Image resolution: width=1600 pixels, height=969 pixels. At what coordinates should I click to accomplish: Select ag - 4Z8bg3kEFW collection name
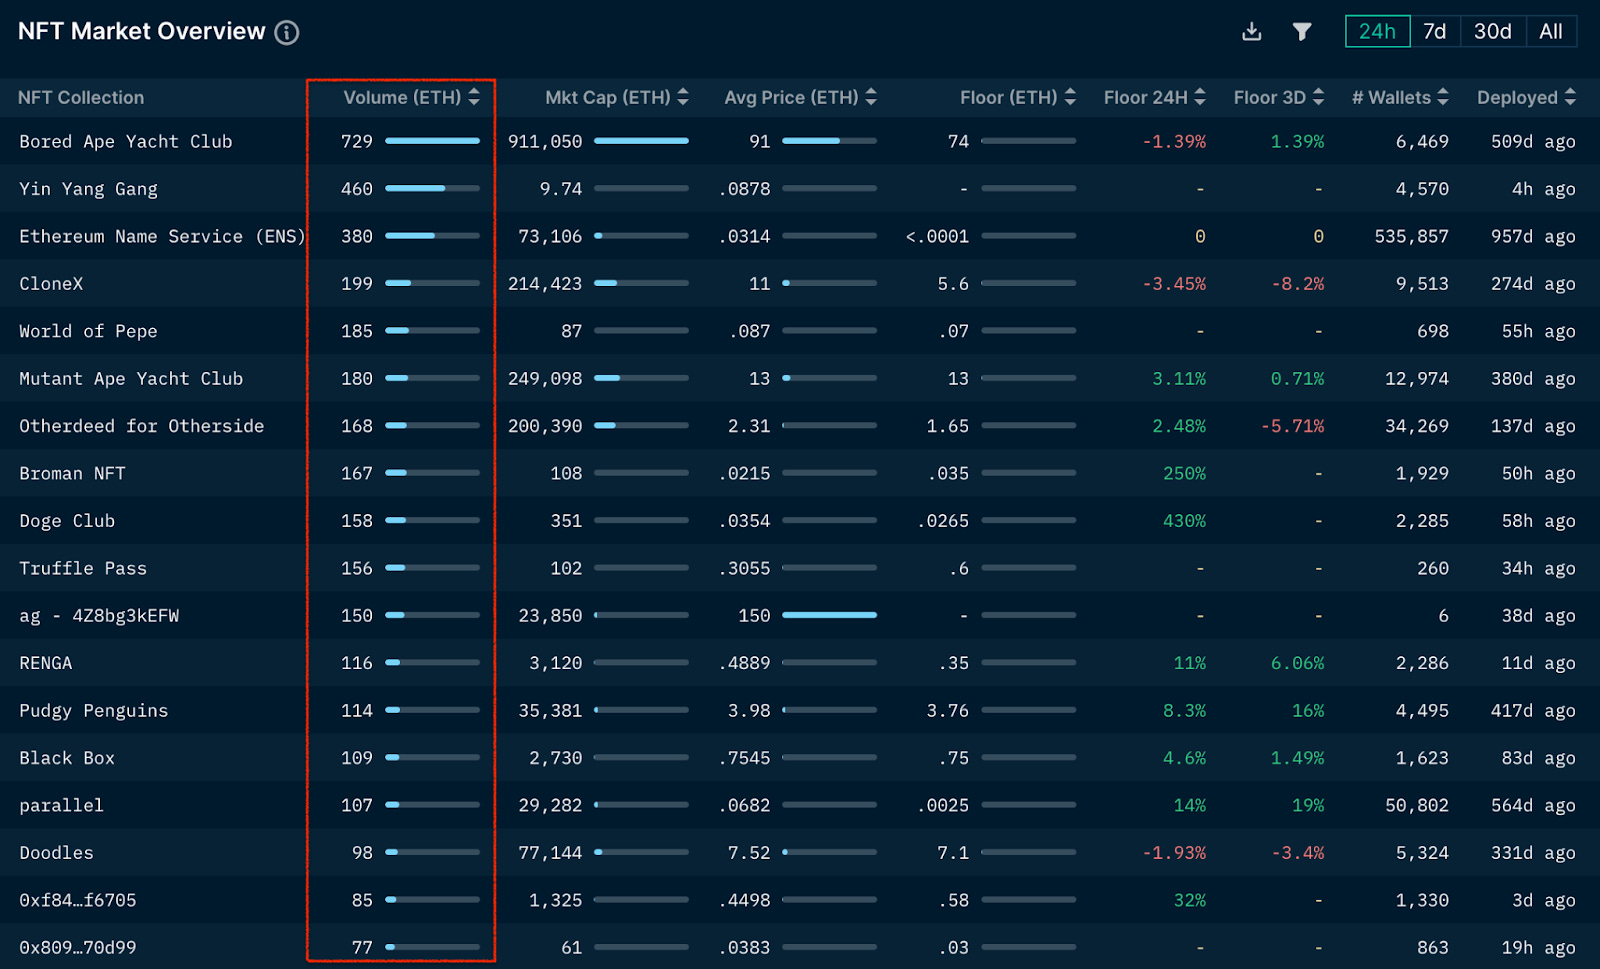click(99, 616)
